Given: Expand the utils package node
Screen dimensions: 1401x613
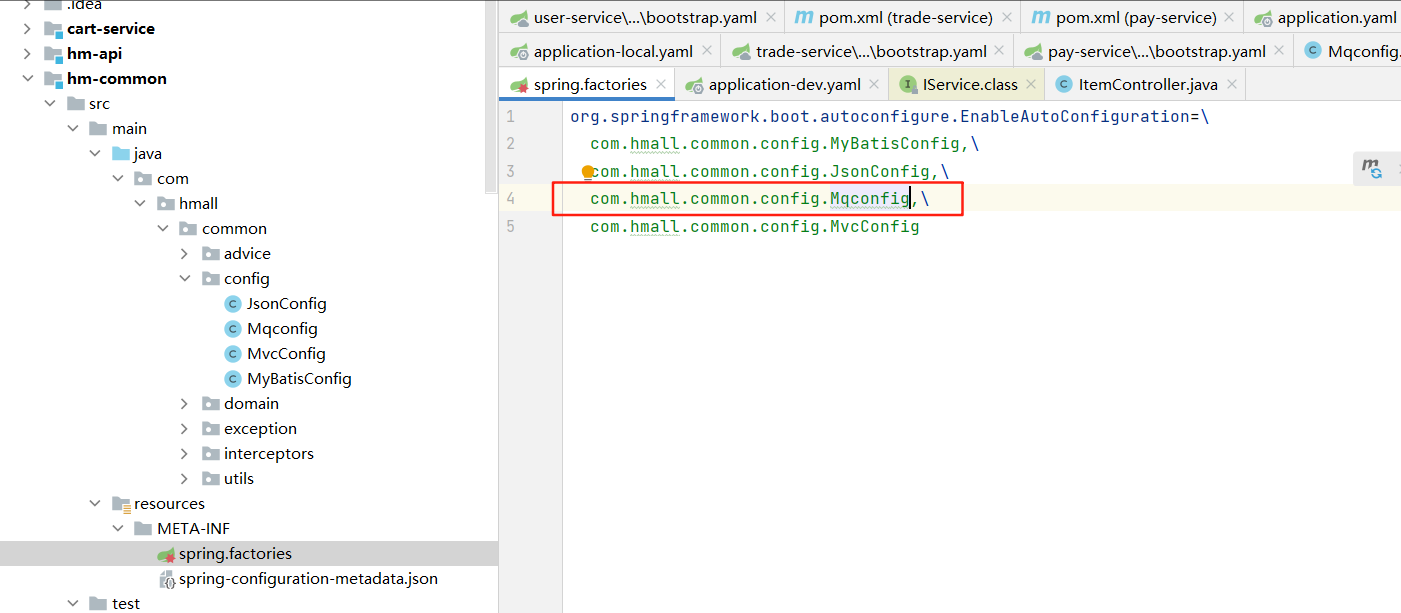Looking at the screenshot, I should coord(185,479).
